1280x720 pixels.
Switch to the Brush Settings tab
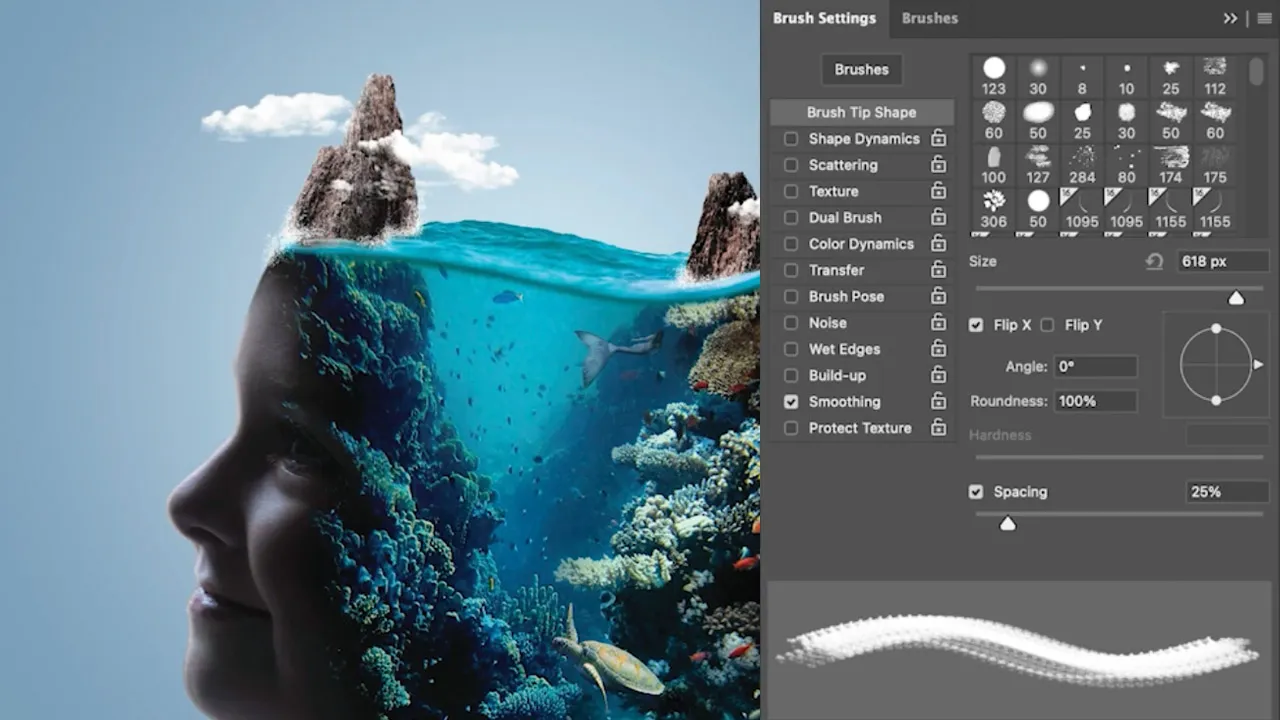824,18
